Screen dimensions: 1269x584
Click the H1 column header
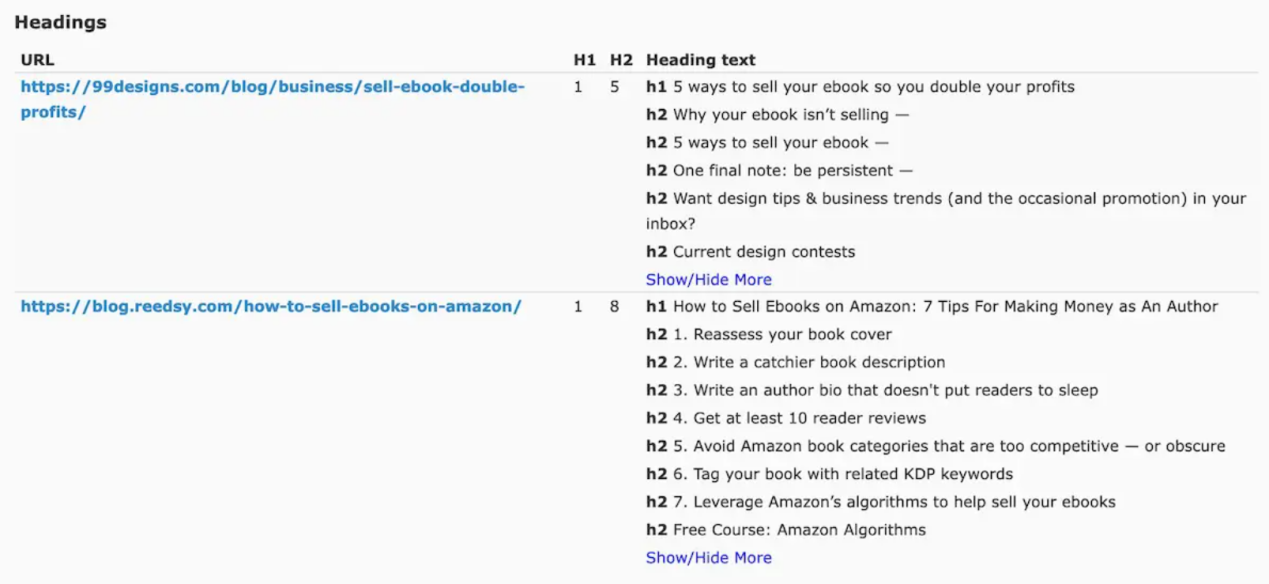(x=584, y=60)
